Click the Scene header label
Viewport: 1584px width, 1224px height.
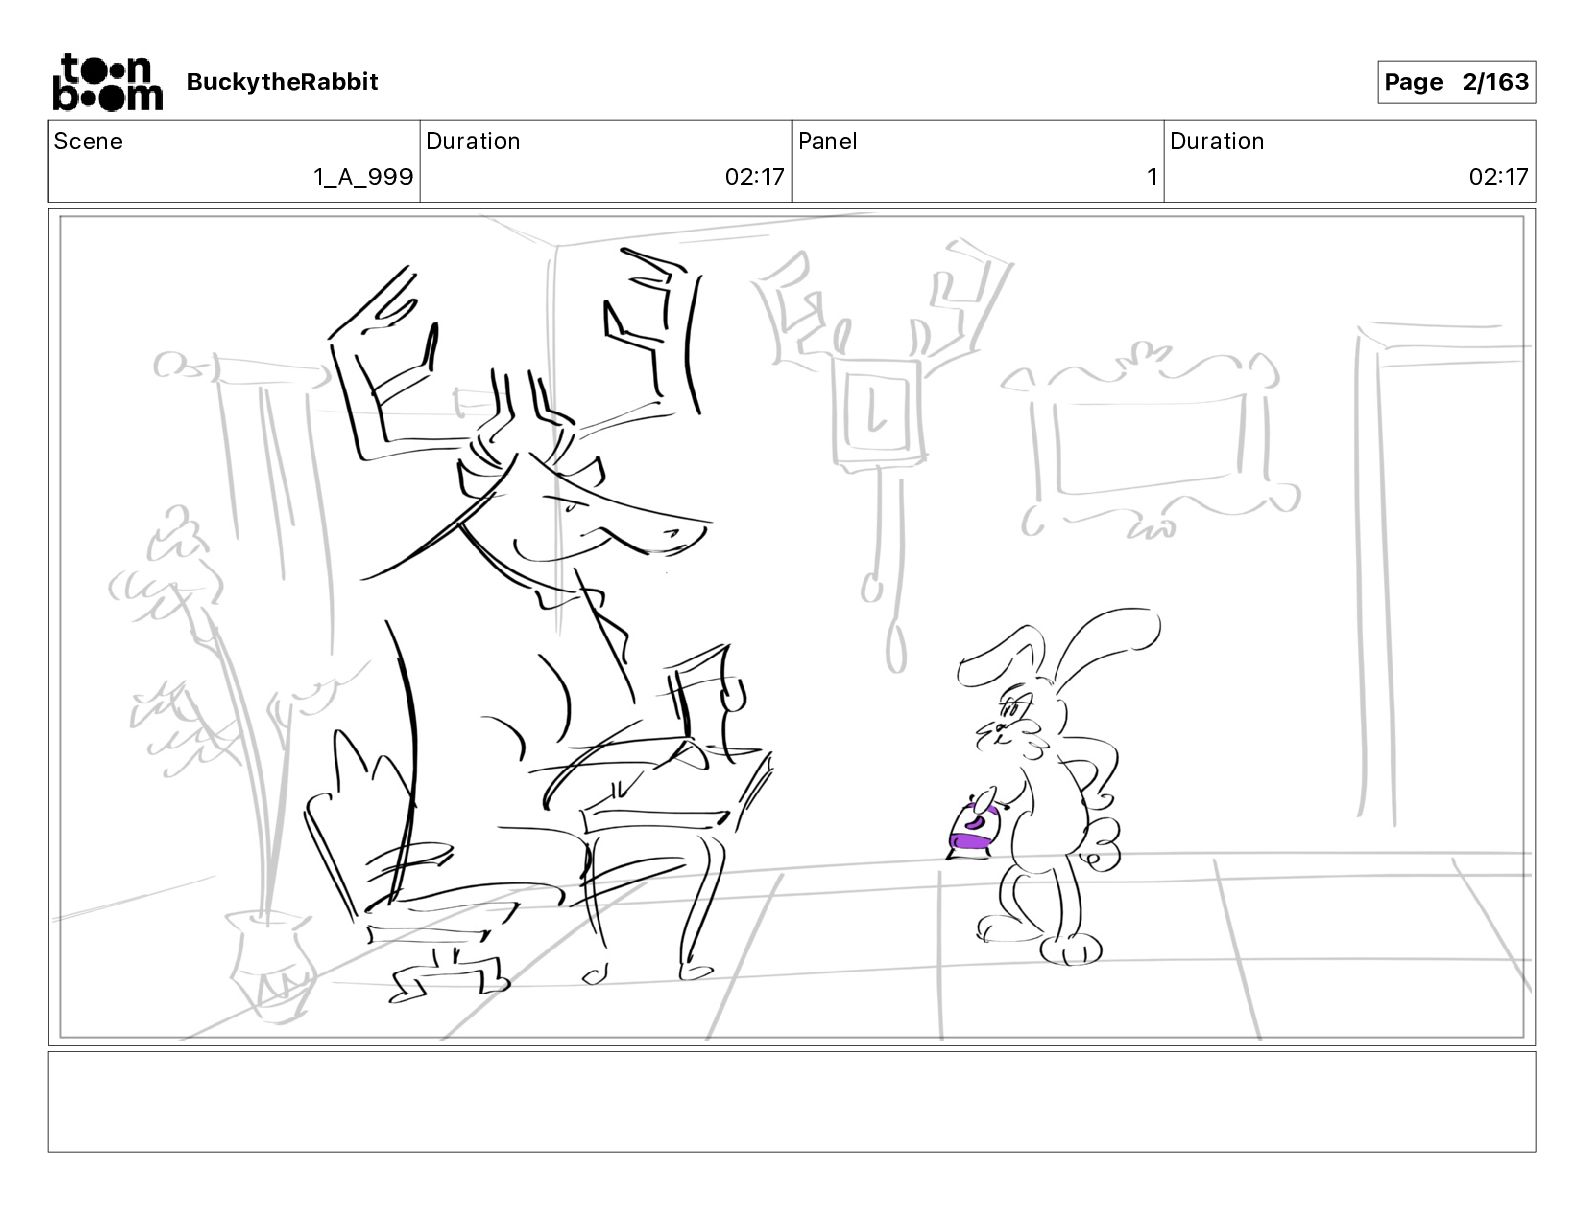pyautogui.click(x=88, y=141)
